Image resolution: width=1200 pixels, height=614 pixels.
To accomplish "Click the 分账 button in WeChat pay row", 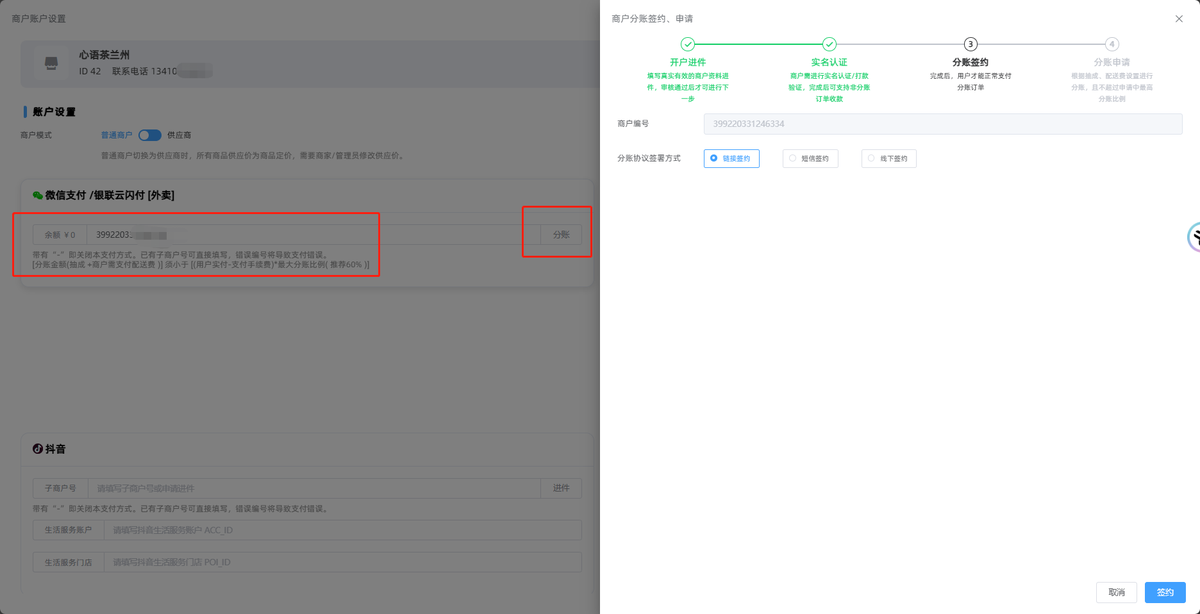I will 561,234.
